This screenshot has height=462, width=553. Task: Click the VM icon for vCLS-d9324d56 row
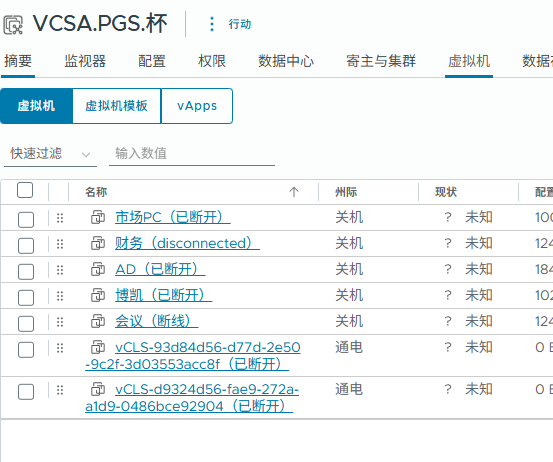(98, 389)
